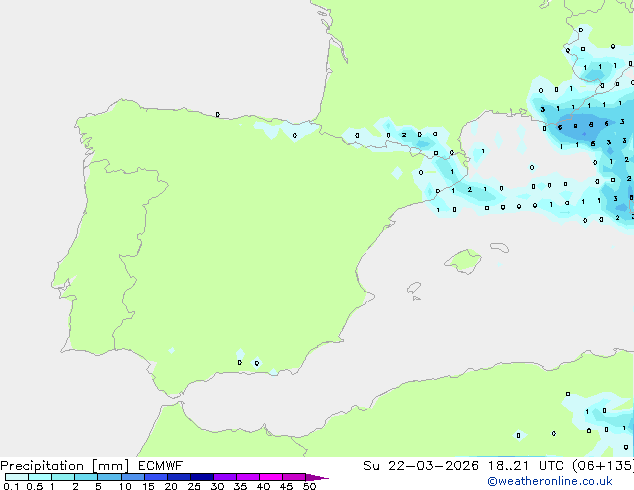The image size is (634, 490).
Task: Click the small rain patch on Spain's north coast
Action: (x=272, y=128)
